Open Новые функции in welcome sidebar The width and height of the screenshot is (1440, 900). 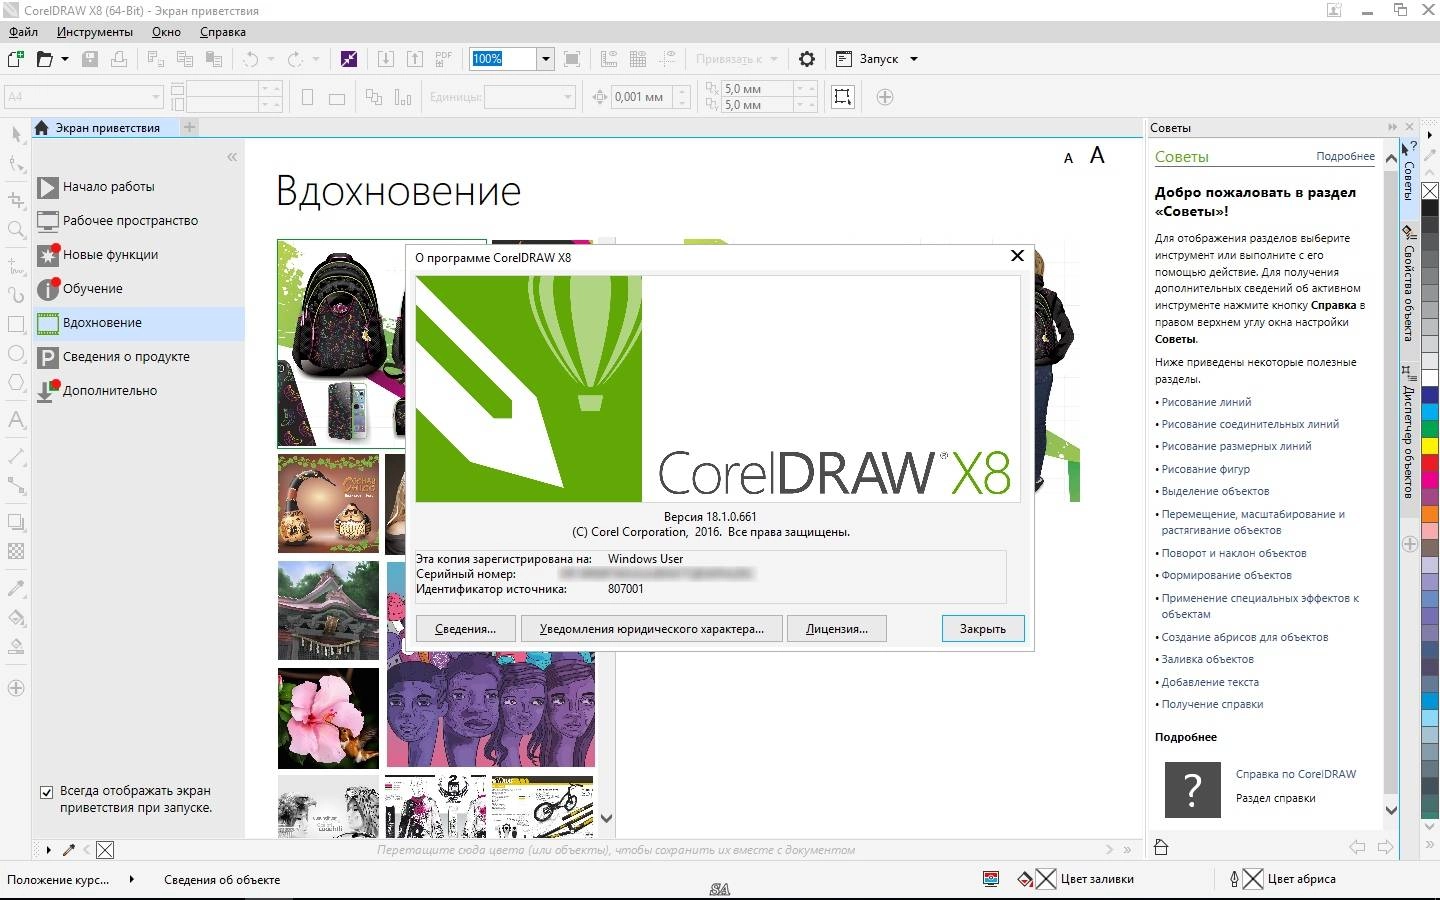pyautogui.click(x=139, y=255)
